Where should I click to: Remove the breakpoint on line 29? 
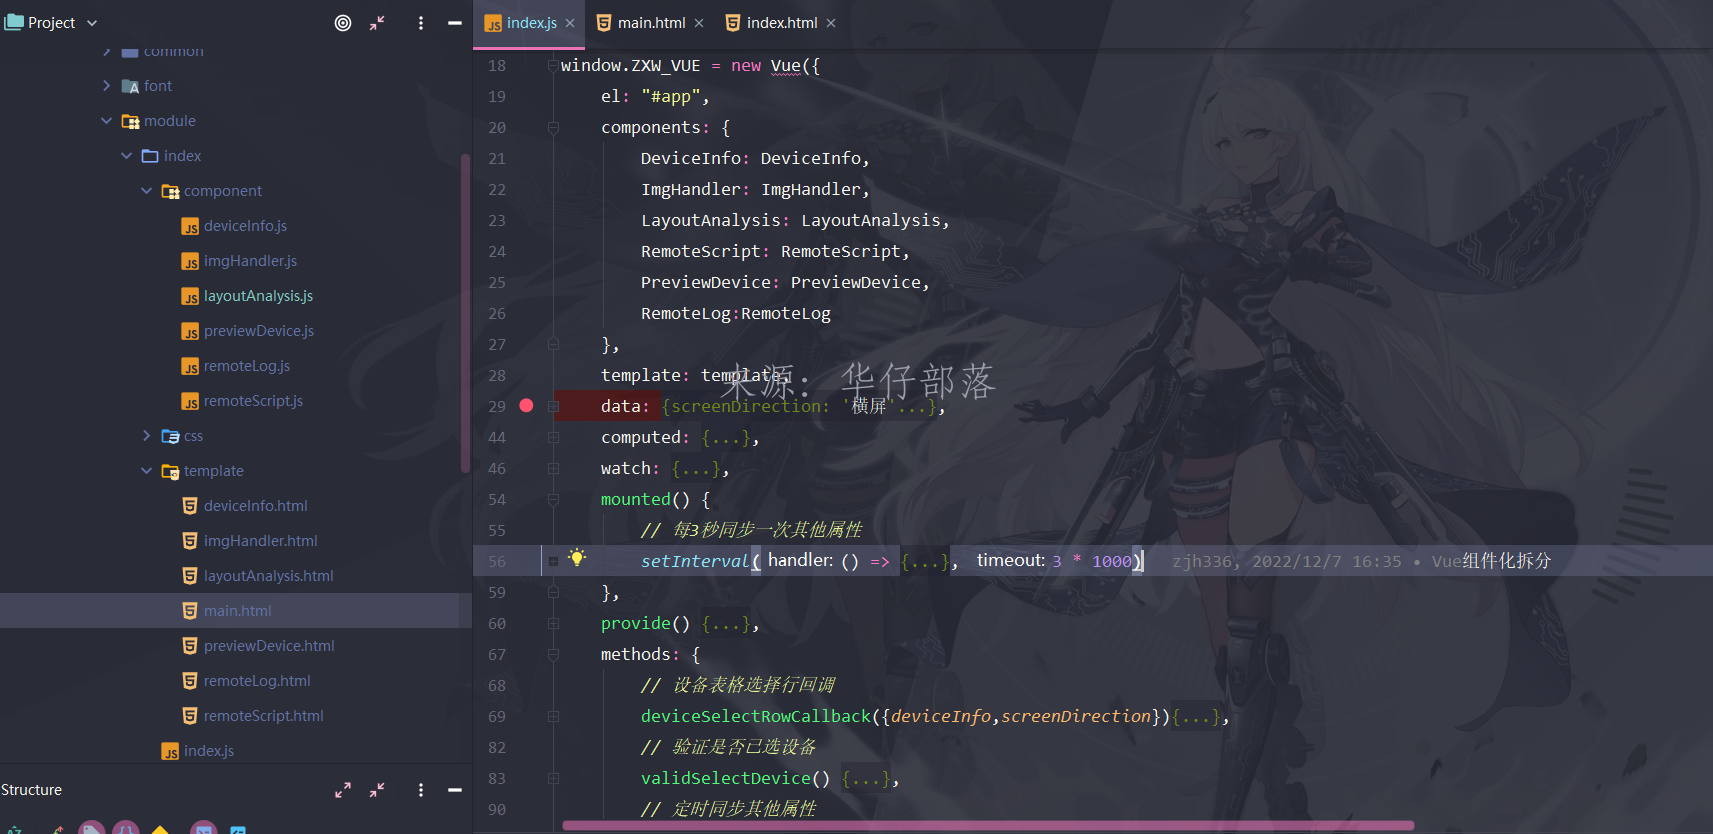(526, 406)
